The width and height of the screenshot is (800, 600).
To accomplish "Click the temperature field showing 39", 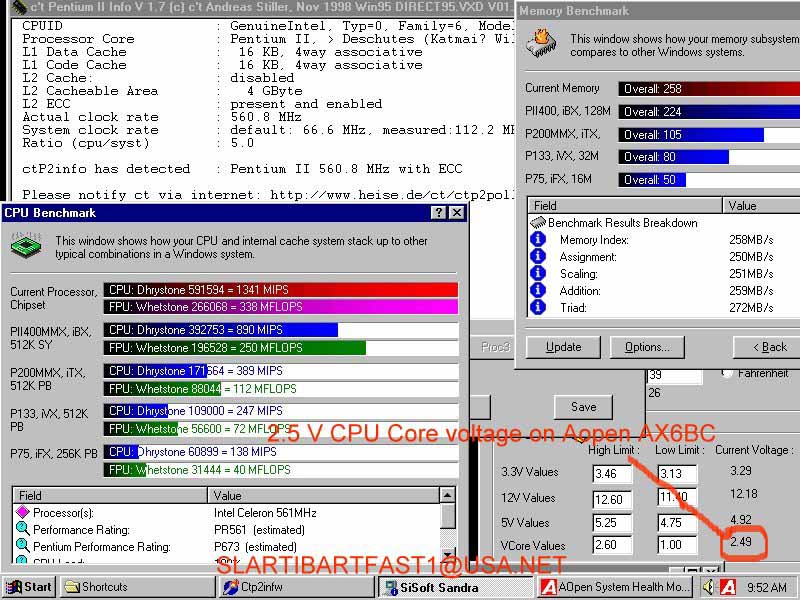I will 674,375.
